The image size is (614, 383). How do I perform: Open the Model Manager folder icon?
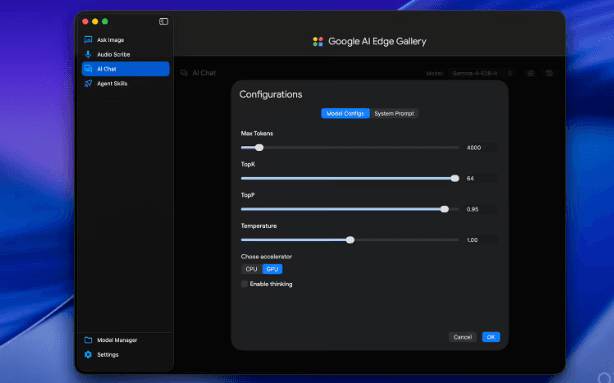tap(88, 340)
